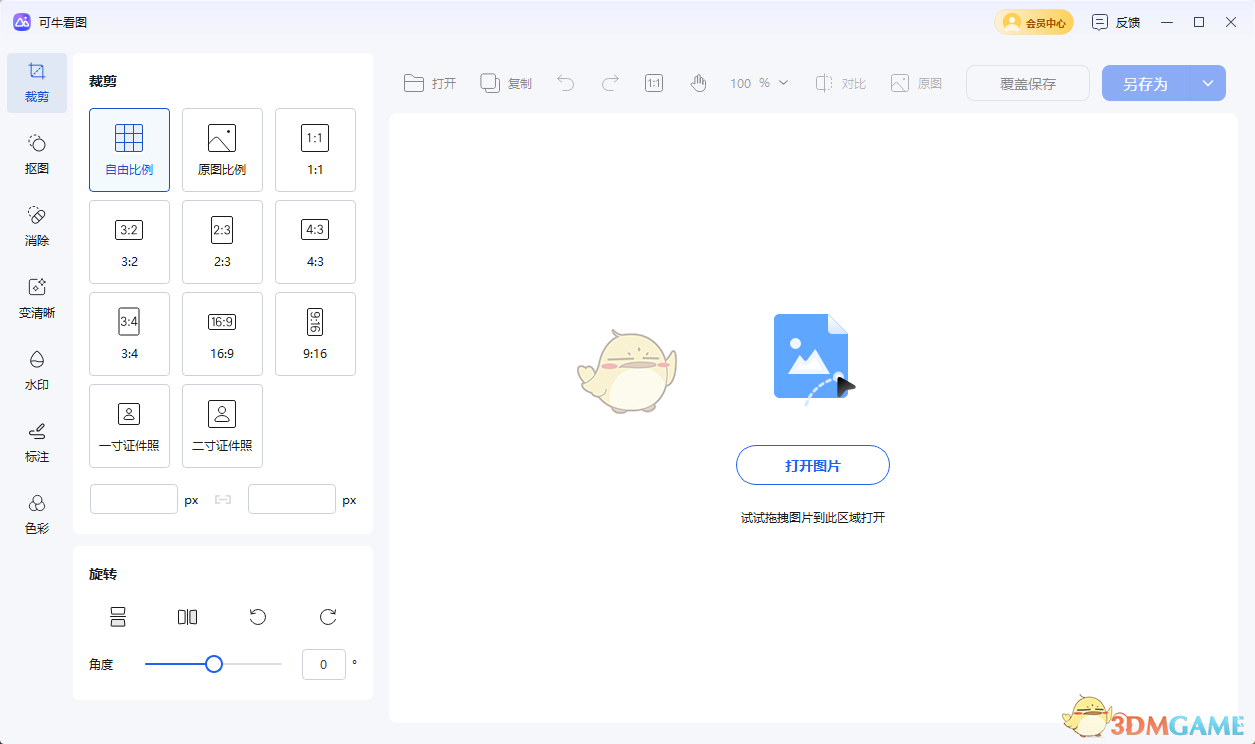Screen dimensions: 1255x744
Task: Open the 色彩 color adjustment panel
Action: pyautogui.click(x=37, y=514)
